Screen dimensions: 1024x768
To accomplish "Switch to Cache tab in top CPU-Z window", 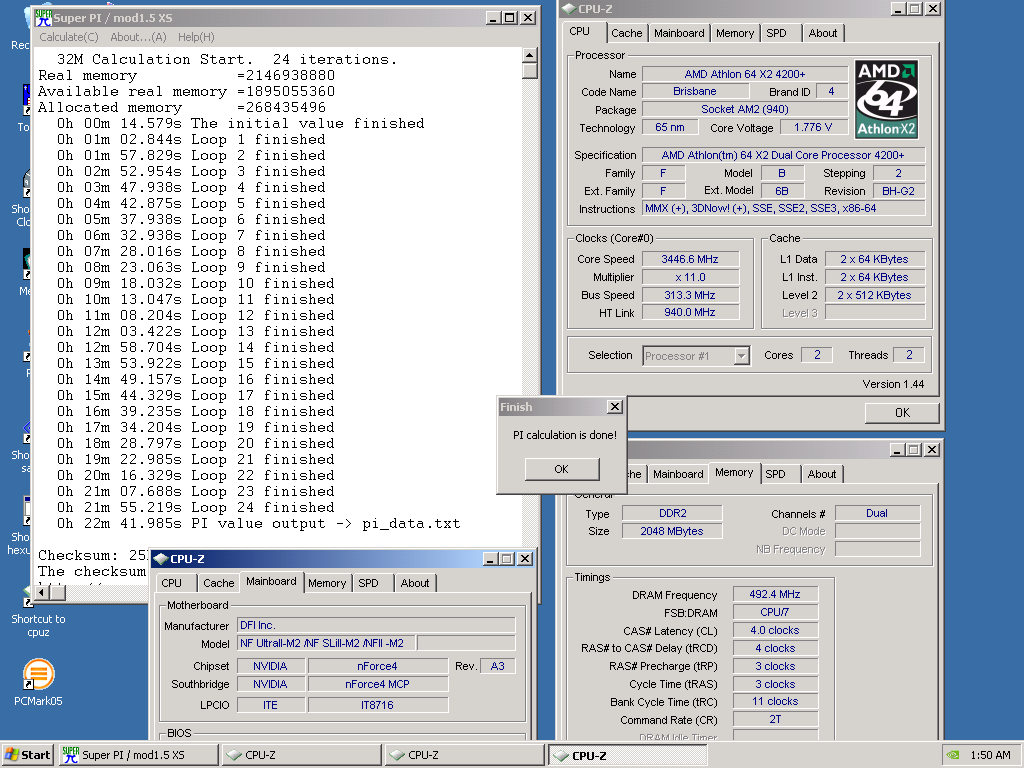I will 627,33.
